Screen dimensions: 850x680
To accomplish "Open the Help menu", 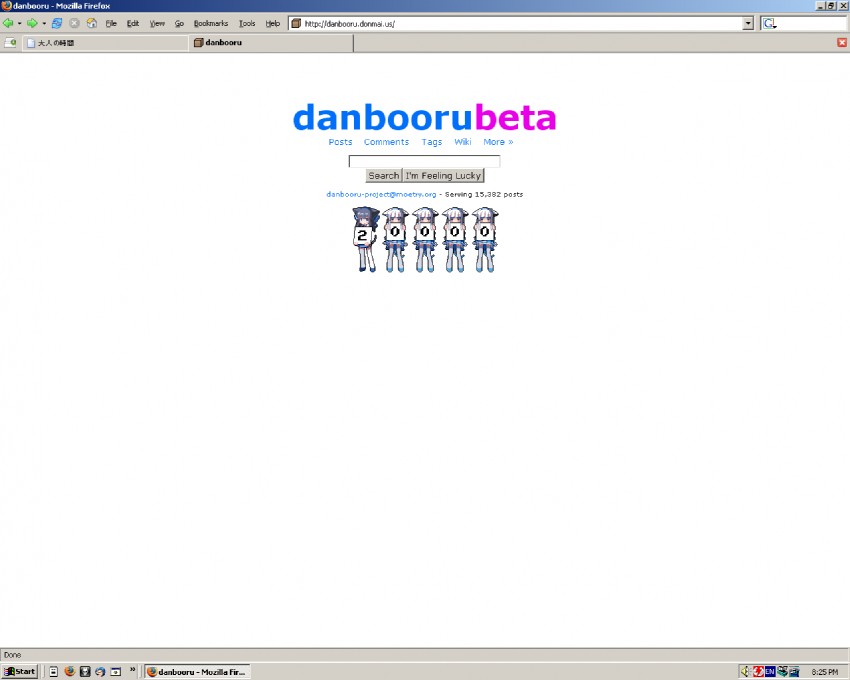I will pyautogui.click(x=273, y=24).
